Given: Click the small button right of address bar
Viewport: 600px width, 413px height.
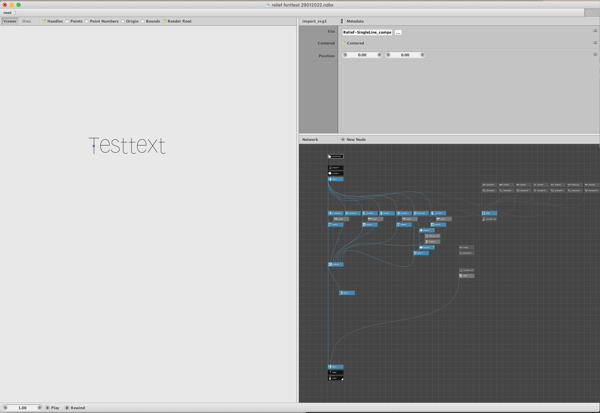Looking at the screenshot, I should click(590, 13).
